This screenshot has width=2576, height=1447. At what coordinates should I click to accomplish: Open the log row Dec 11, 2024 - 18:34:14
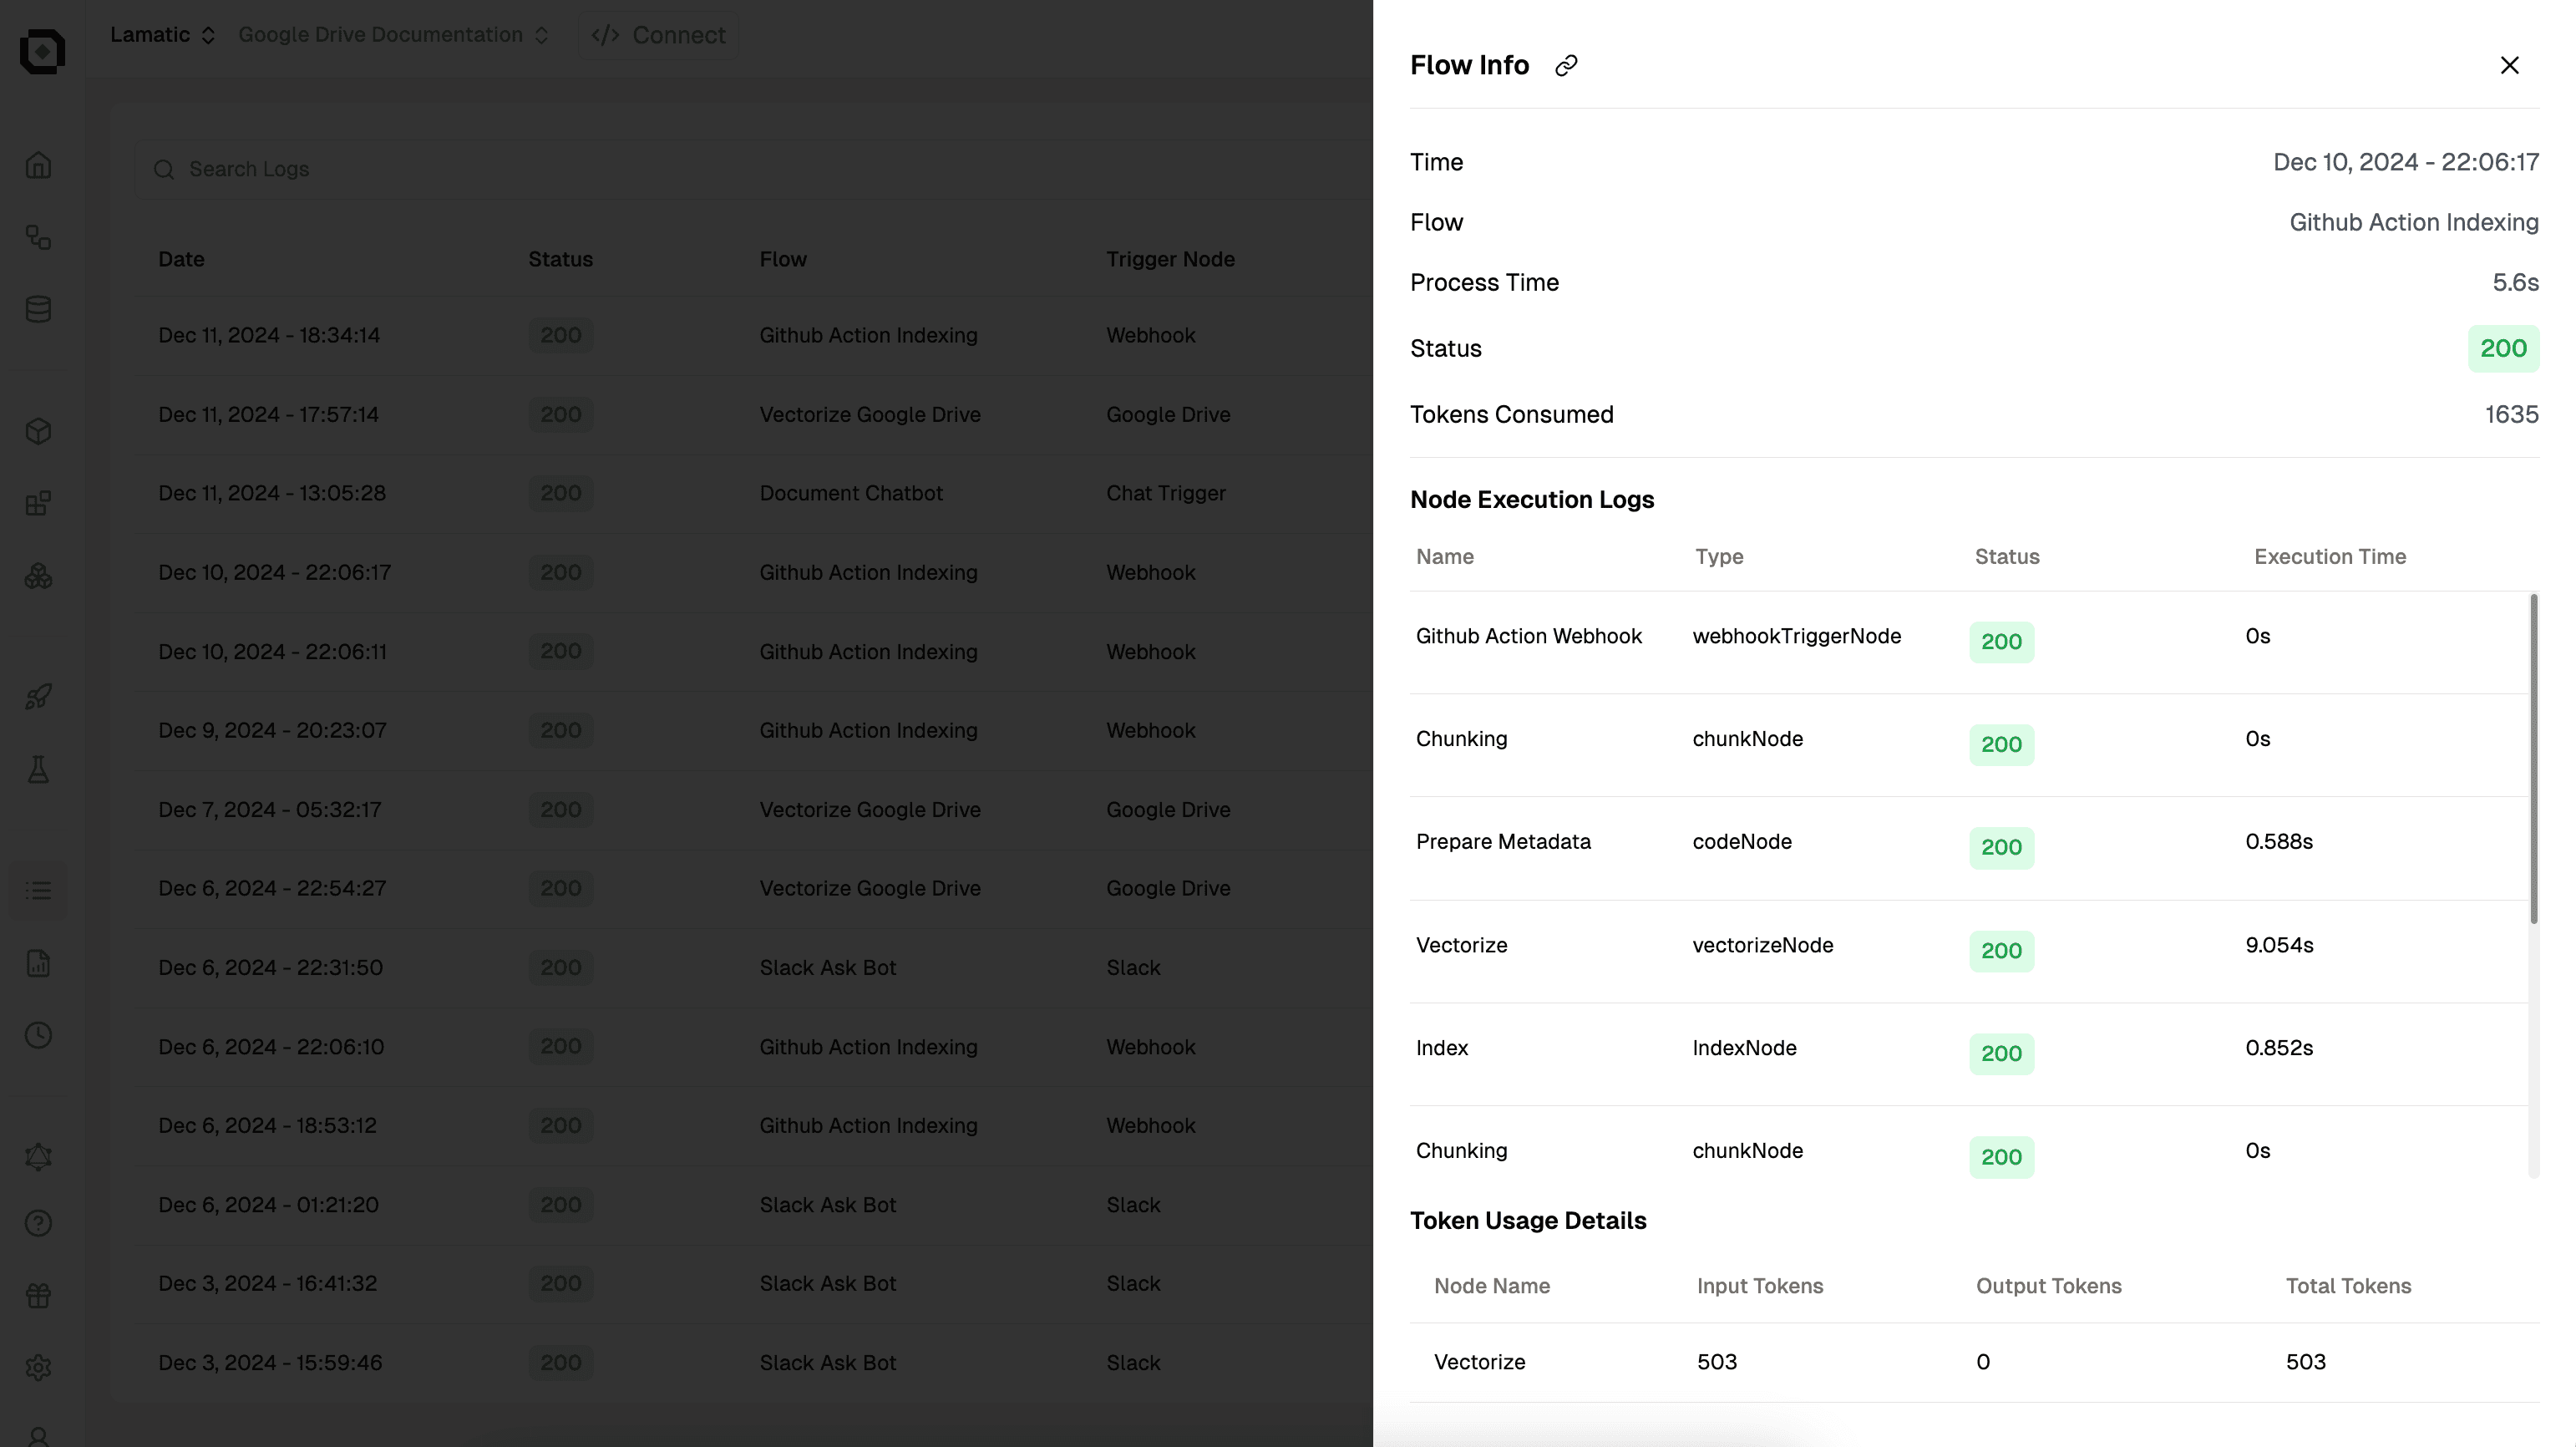tap(755, 335)
